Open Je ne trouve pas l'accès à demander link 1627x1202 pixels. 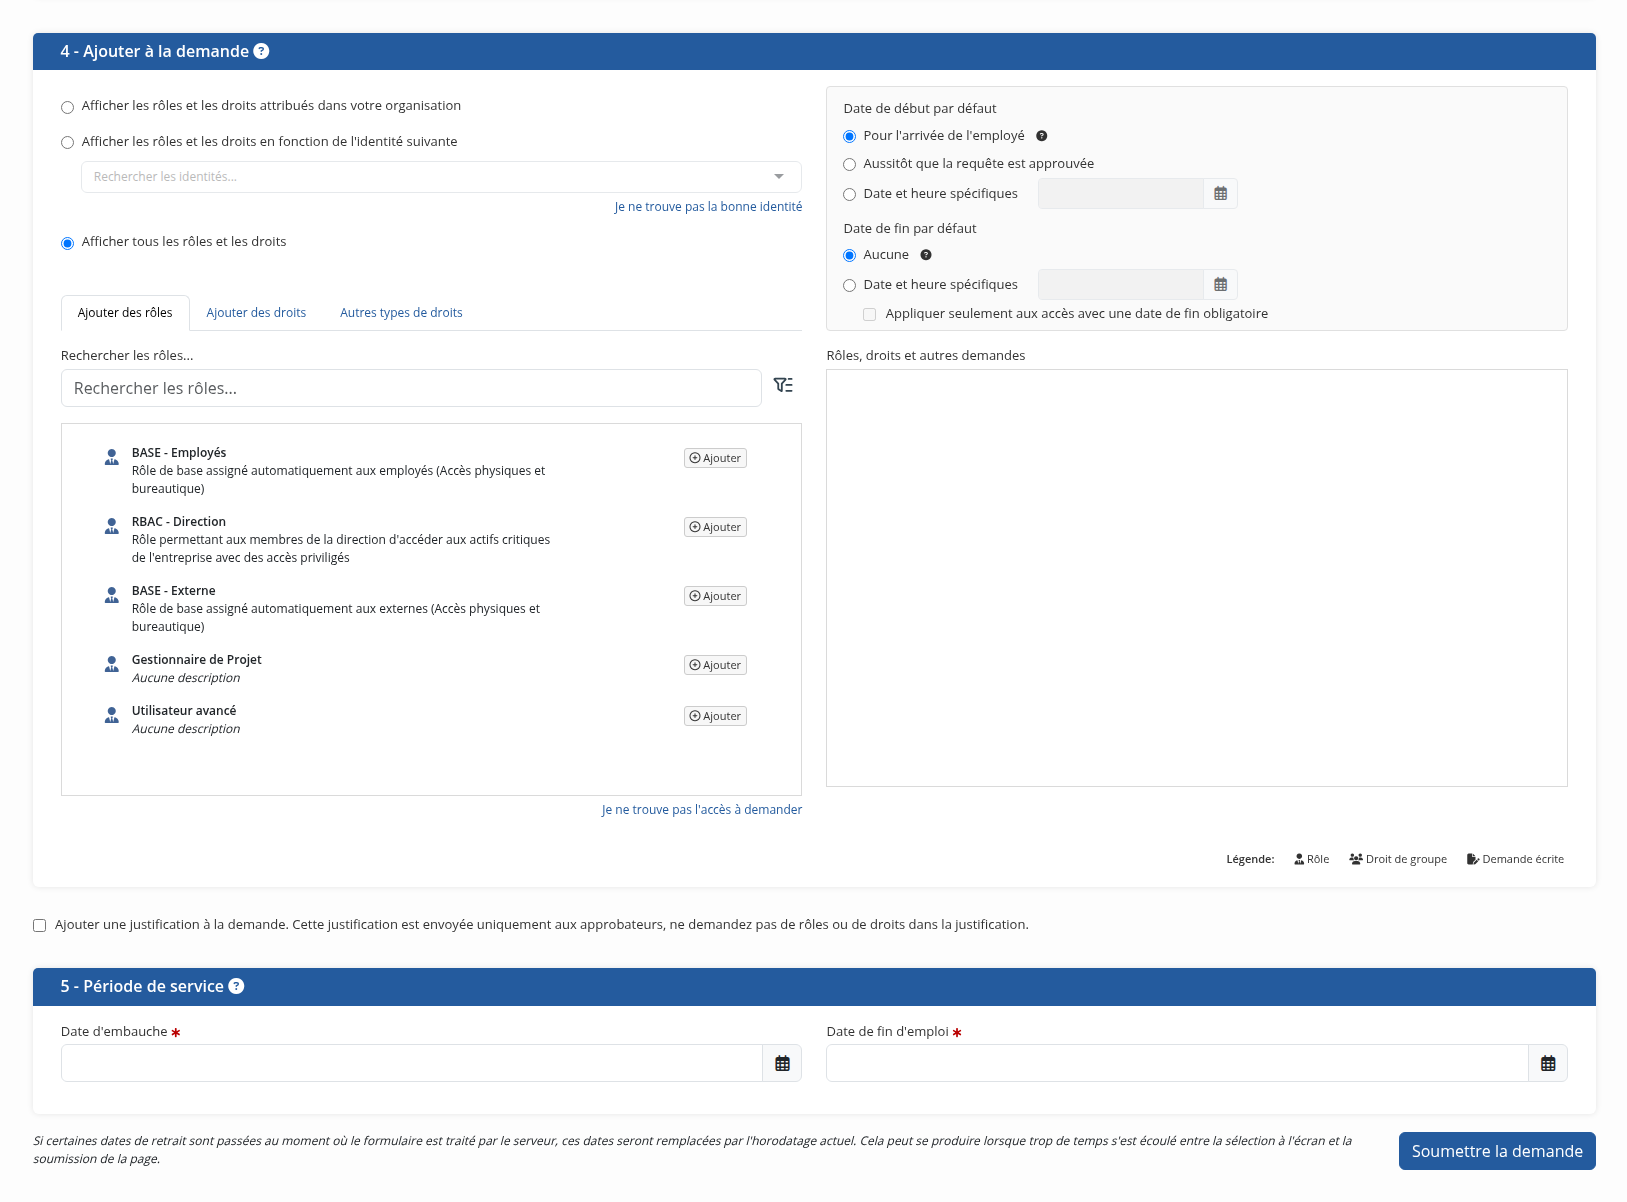click(x=702, y=810)
